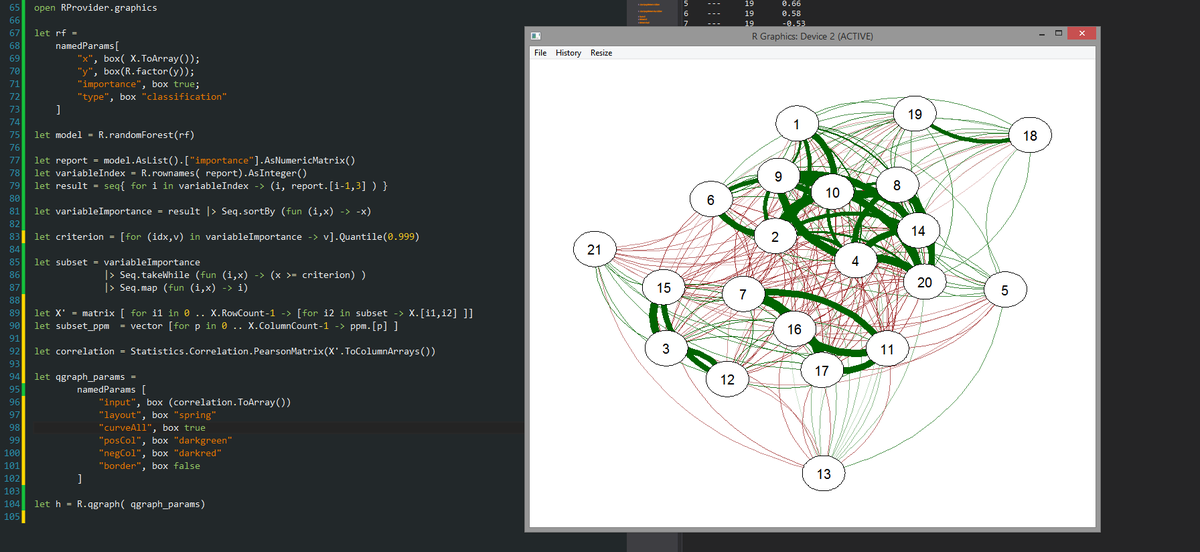This screenshot has height=552, width=1200.
Task: Maximize the R Graphics Device 2 window
Action: pos(1060,35)
